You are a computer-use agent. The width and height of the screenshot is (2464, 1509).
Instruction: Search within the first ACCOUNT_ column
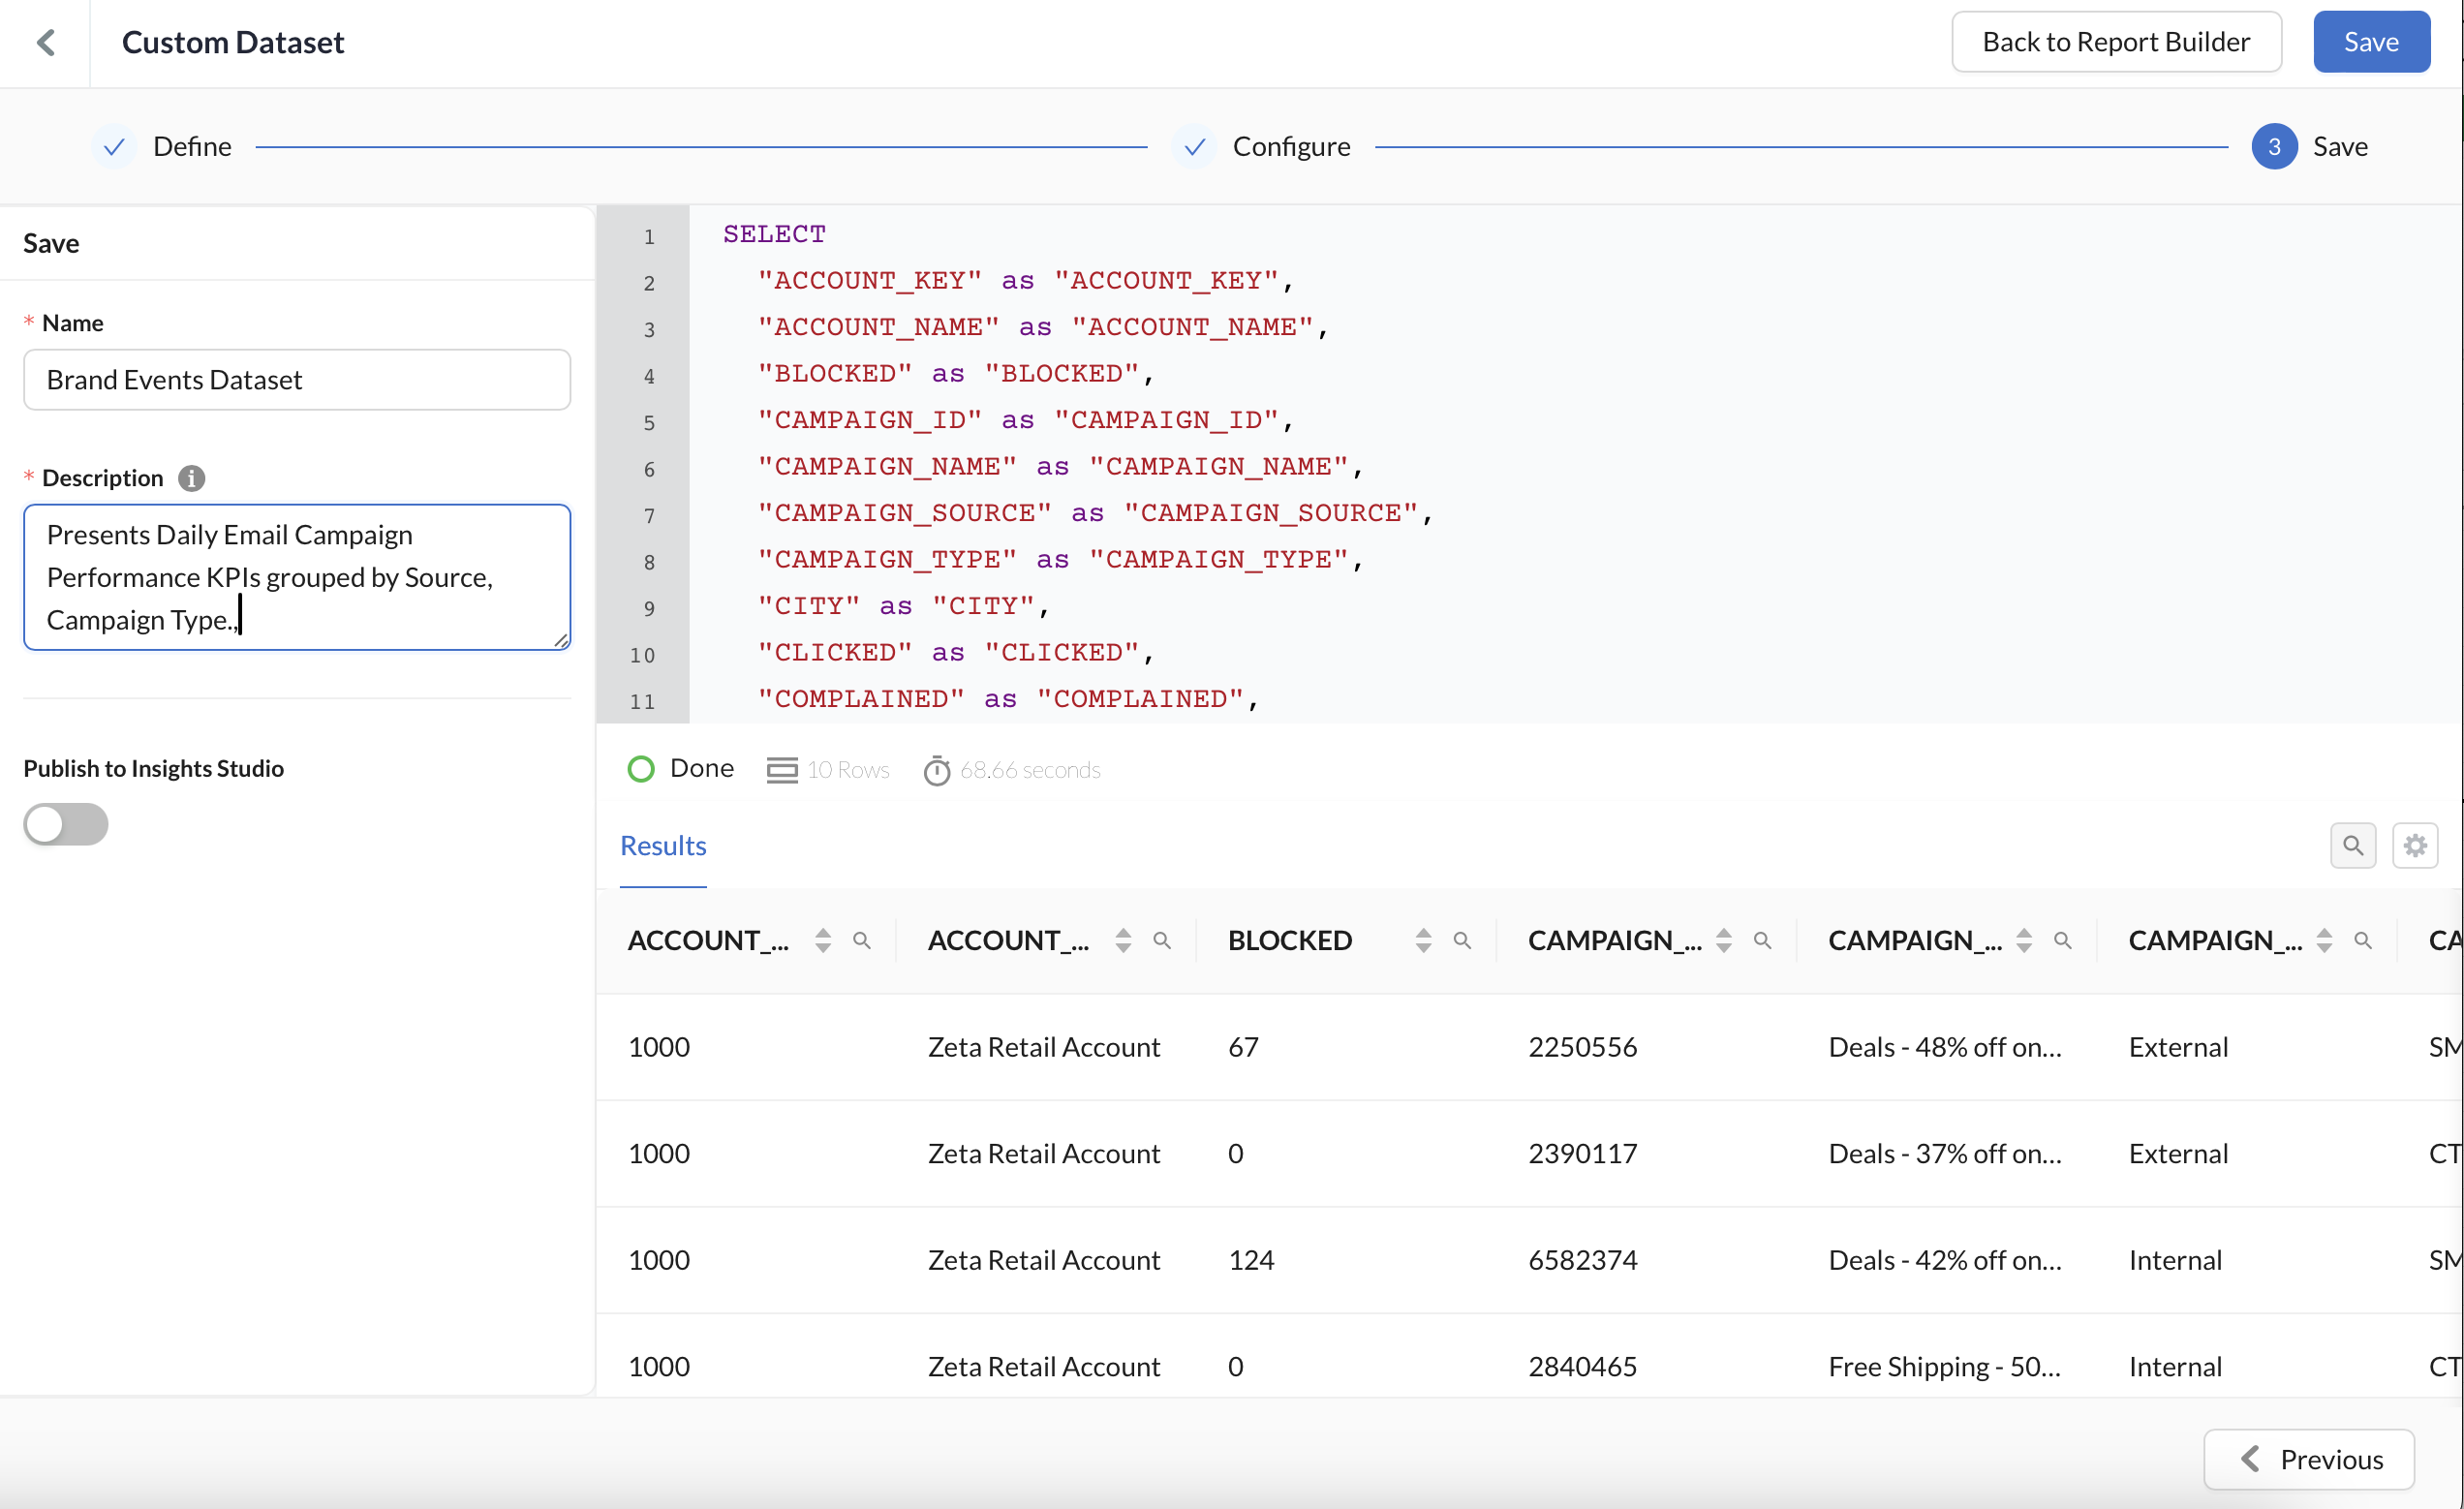(861, 940)
